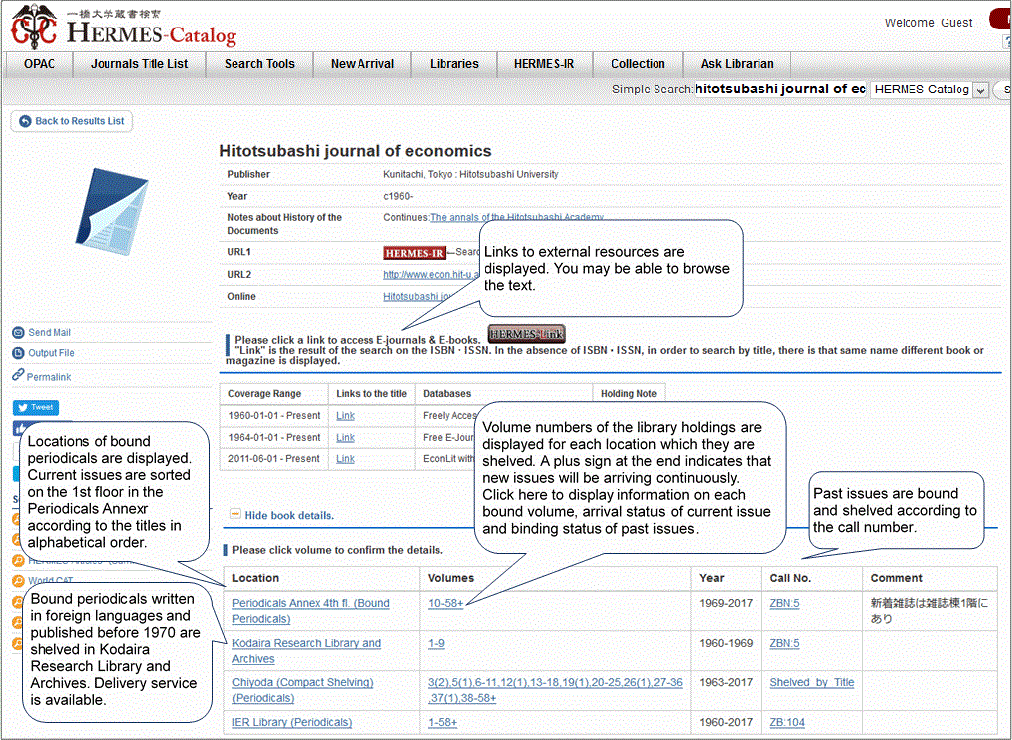This screenshot has height=740, width=1012.
Task: Open the HERMES-IR tab
Action: [x=544, y=64]
